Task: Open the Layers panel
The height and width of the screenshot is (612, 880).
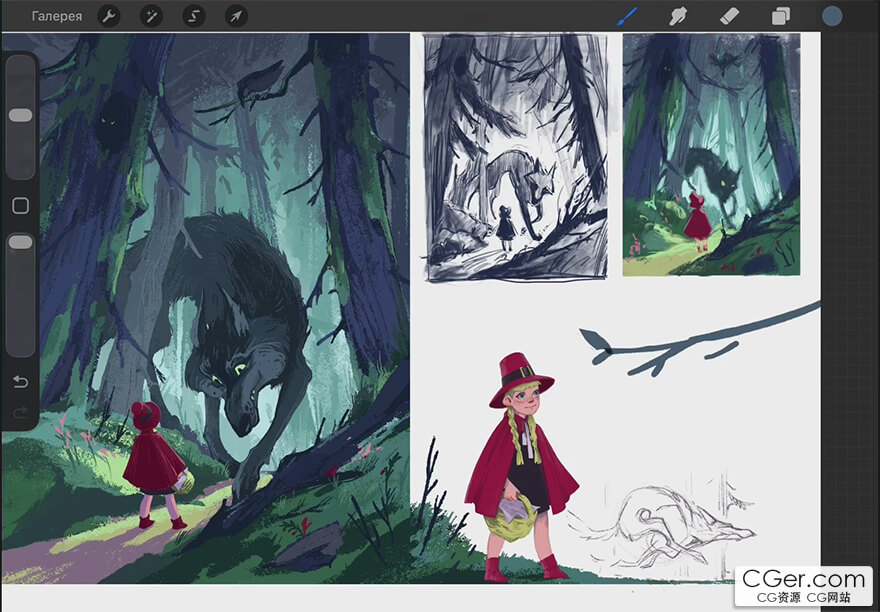Action: click(781, 16)
